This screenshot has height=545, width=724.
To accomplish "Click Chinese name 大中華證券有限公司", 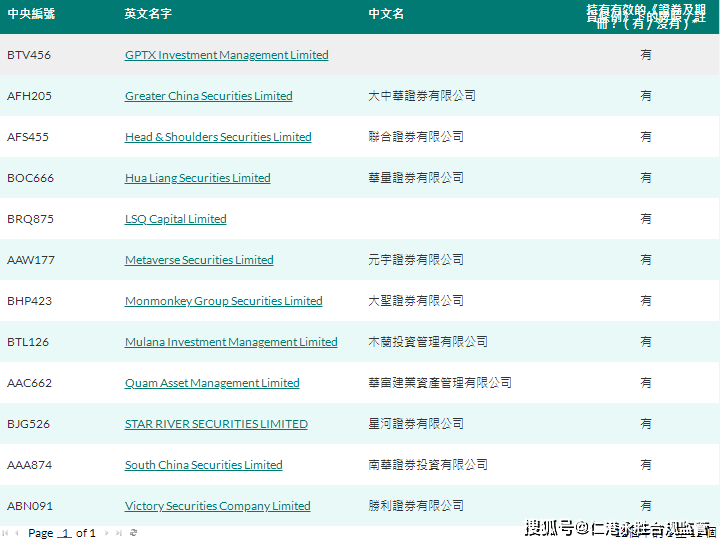I will pyautogui.click(x=422, y=96).
